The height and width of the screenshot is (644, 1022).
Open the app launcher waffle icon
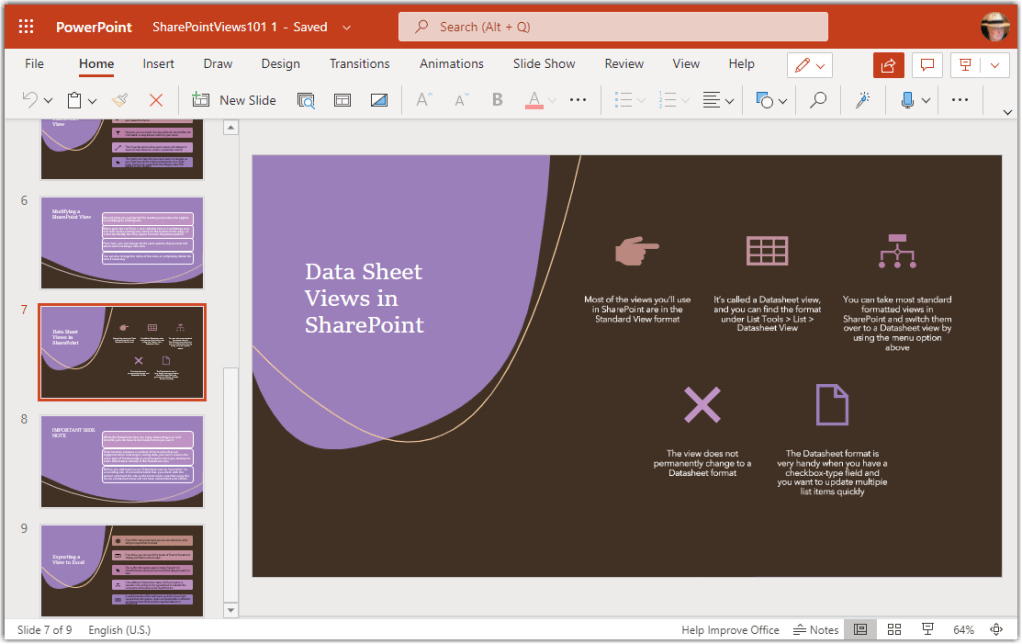pyautogui.click(x=26, y=27)
